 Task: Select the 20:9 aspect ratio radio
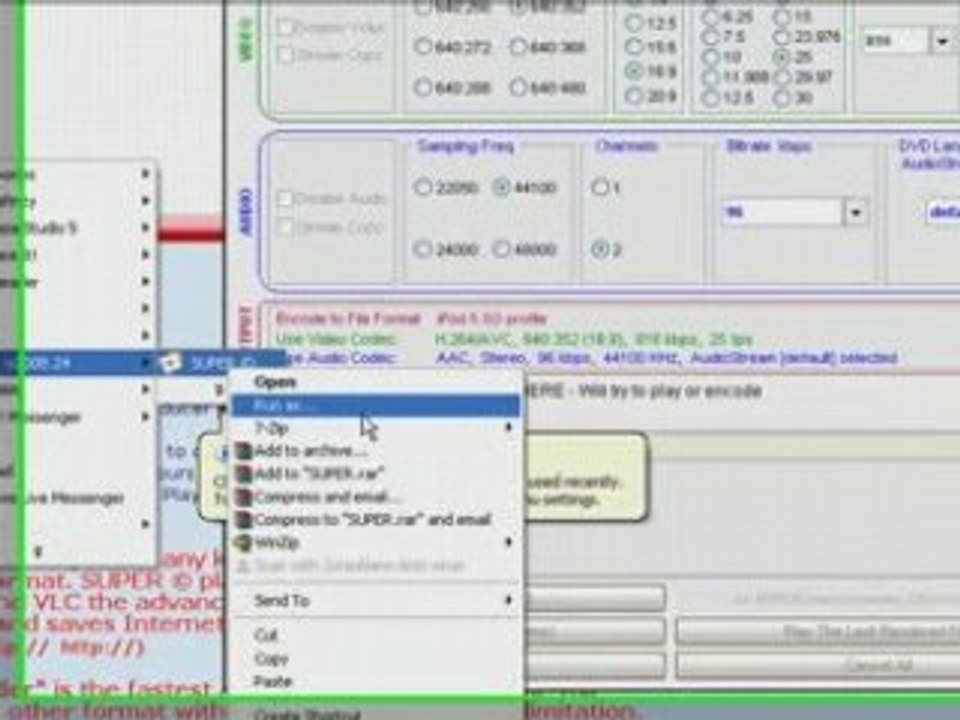tap(634, 96)
